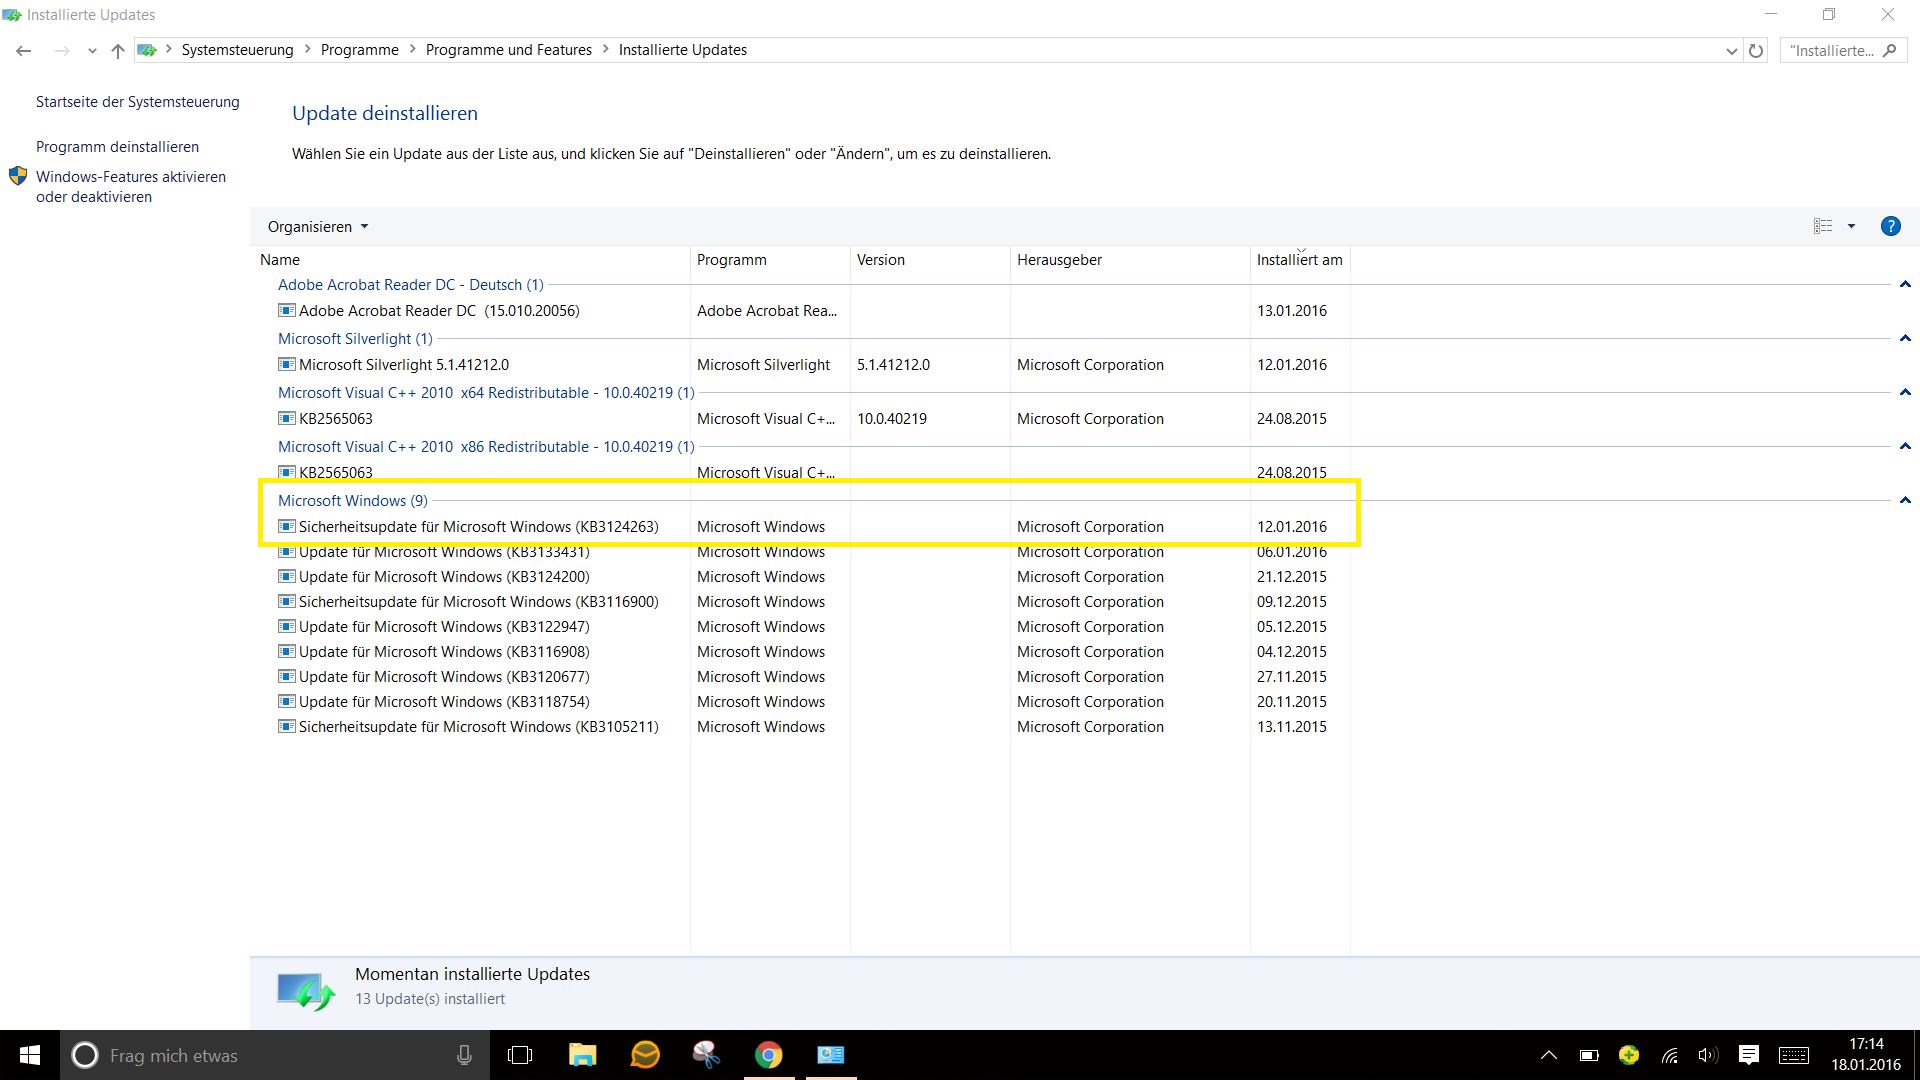
Task: Sort list by Installiert am column
Action: point(1299,260)
